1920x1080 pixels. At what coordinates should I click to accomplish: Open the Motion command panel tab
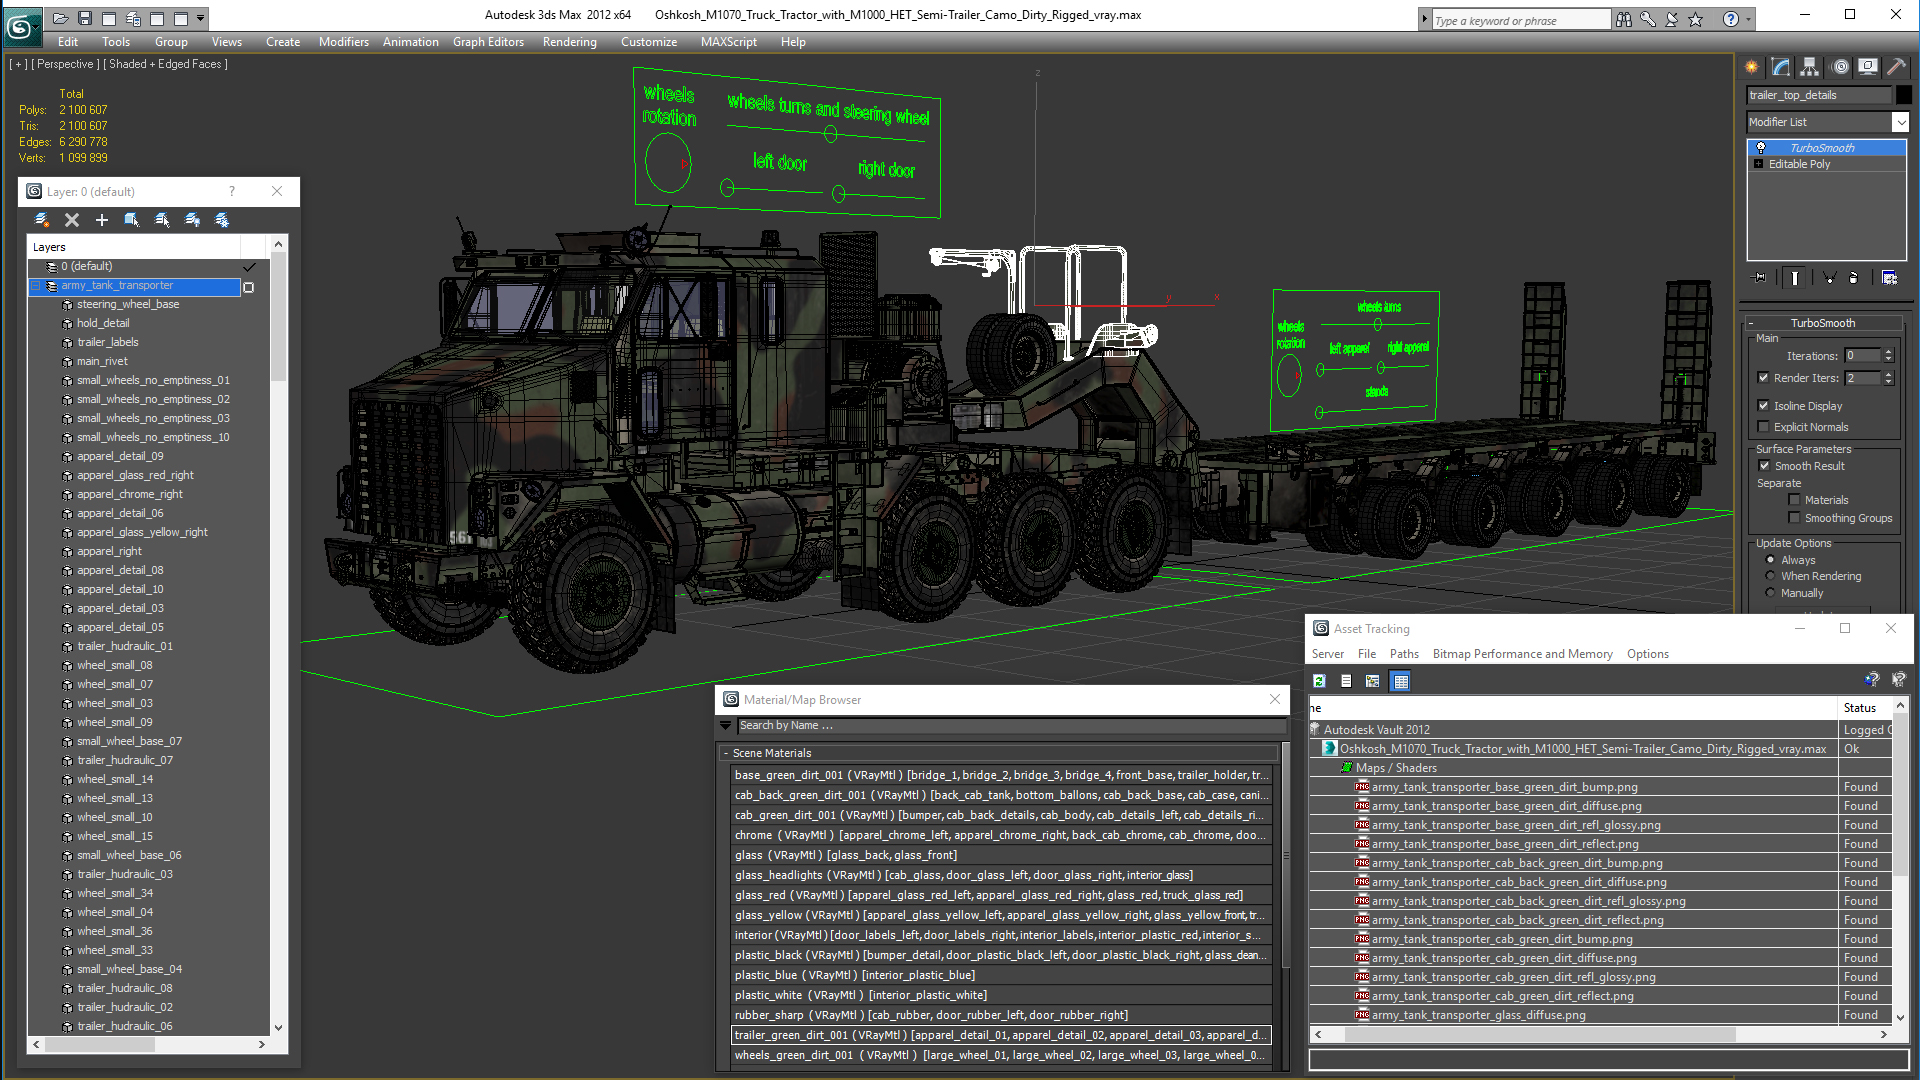tap(1840, 67)
